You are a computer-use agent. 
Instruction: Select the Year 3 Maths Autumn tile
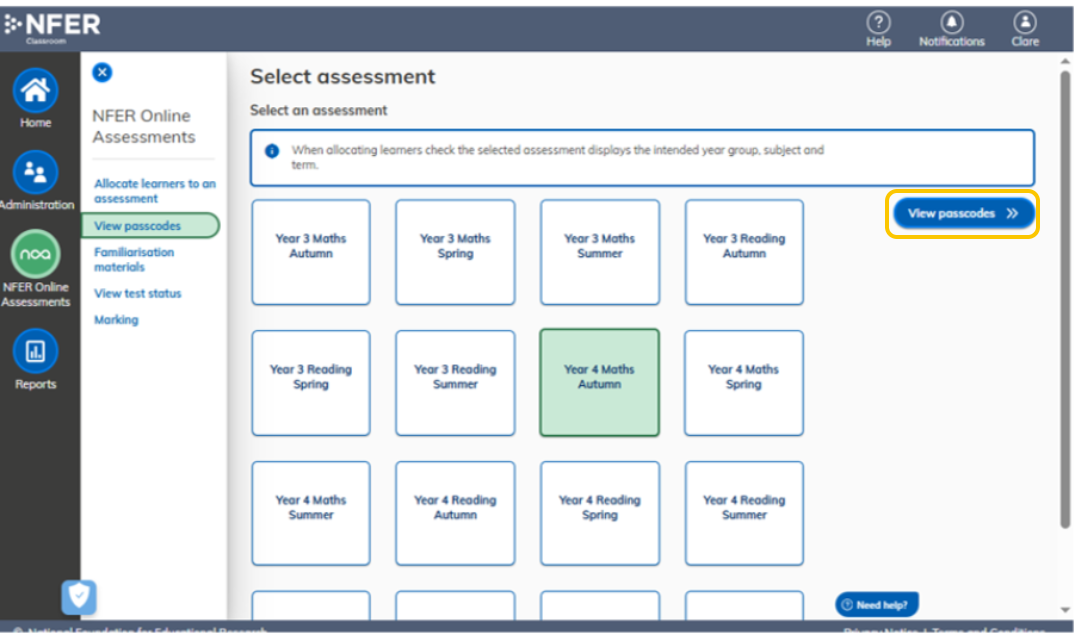(311, 252)
